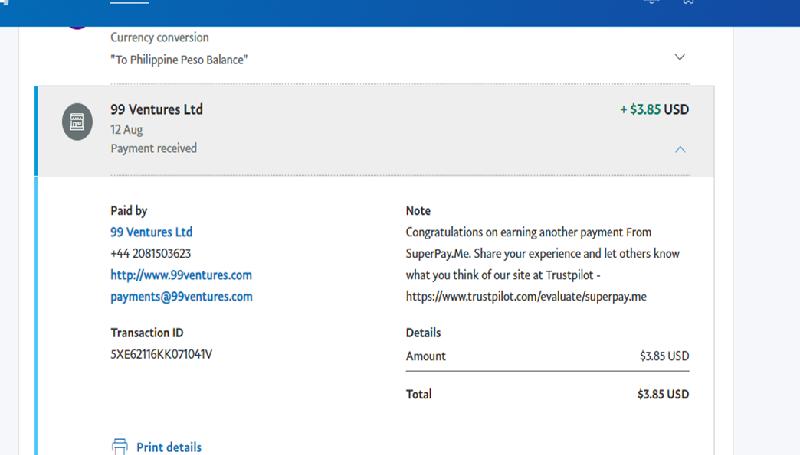Click the 12 Aug date text
Viewport: 800px width, 455px height.
pyautogui.click(x=127, y=130)
